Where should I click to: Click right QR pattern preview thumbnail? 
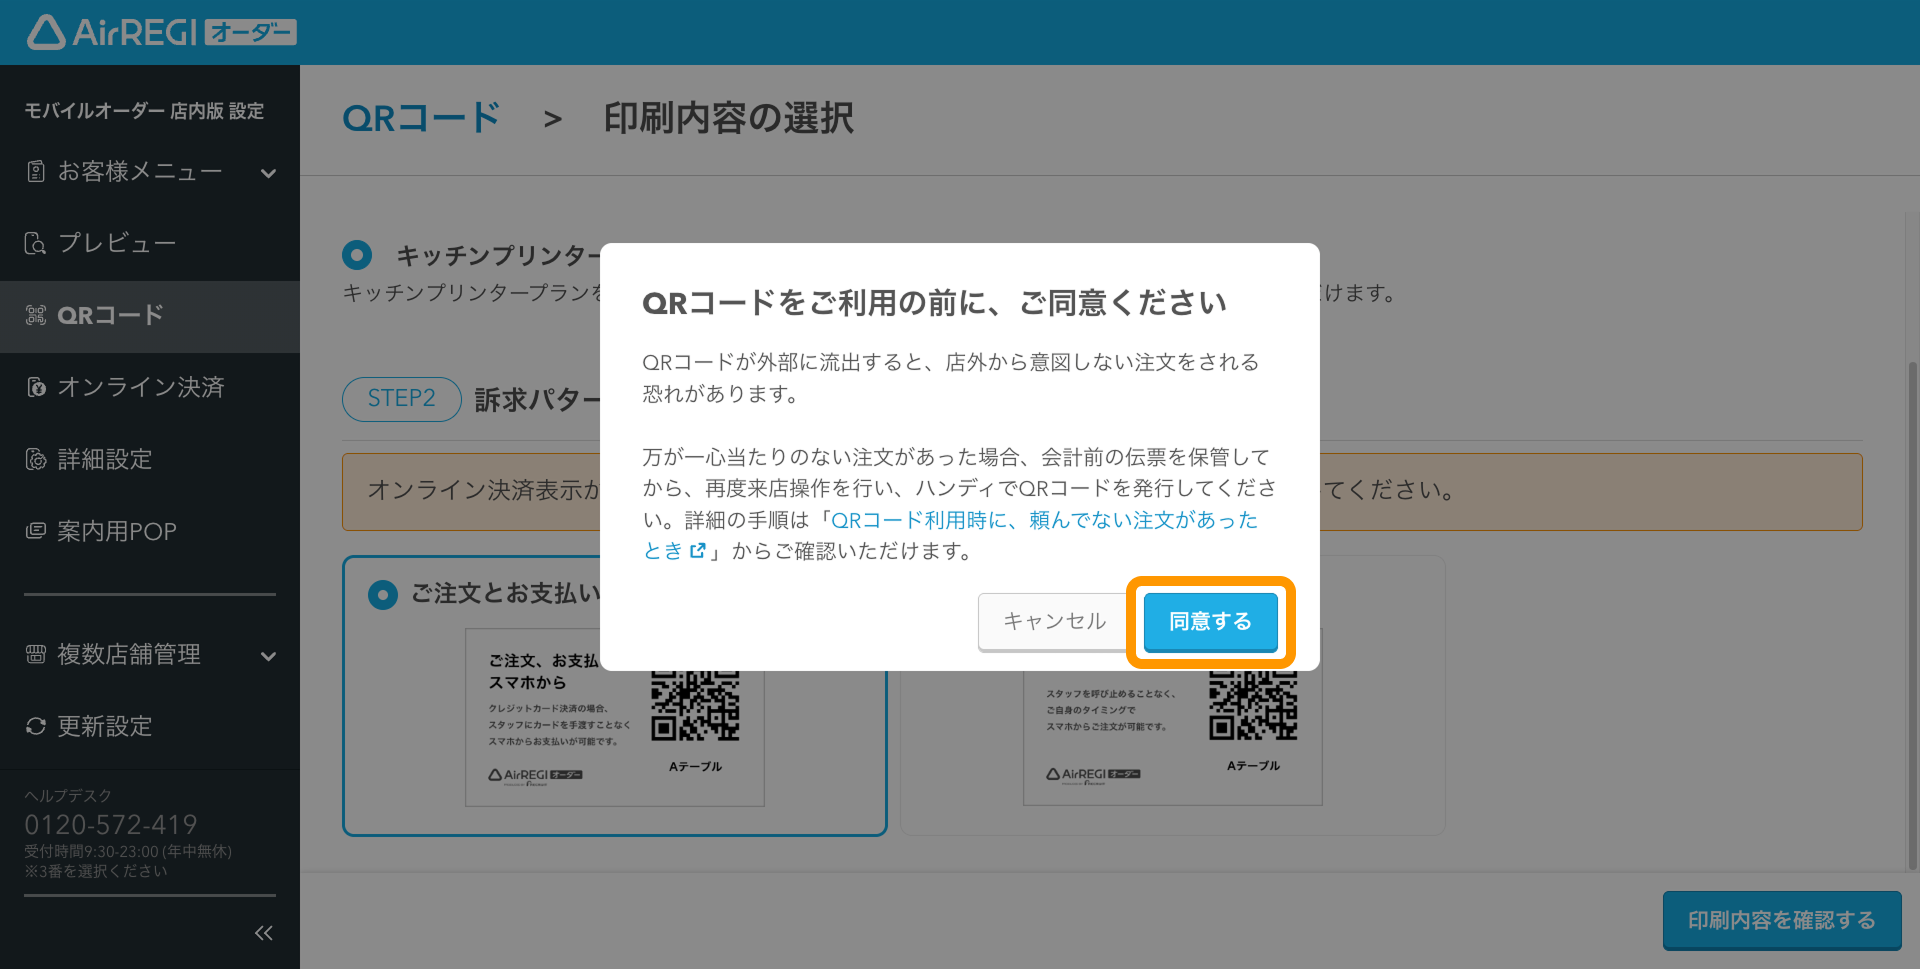point(1172,717)
